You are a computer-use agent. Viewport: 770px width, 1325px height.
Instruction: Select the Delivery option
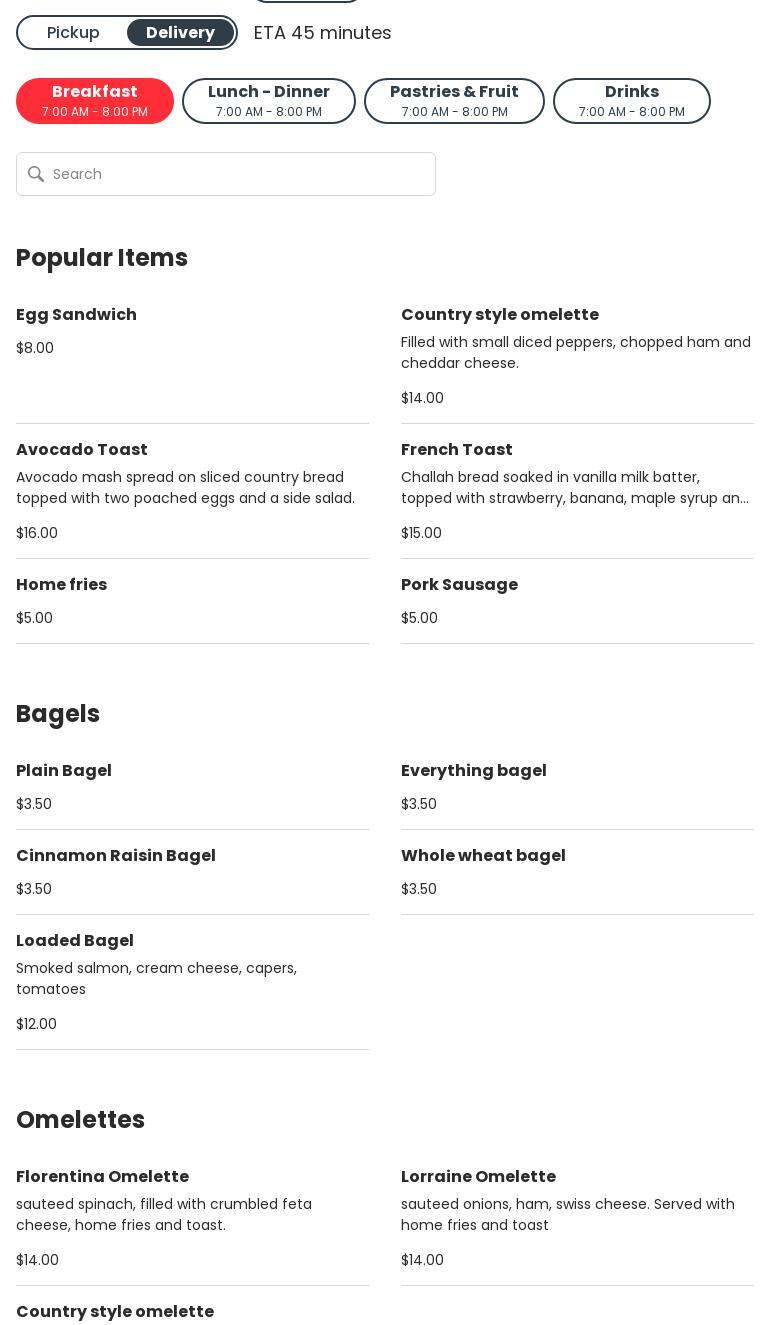tap(180, 33)
